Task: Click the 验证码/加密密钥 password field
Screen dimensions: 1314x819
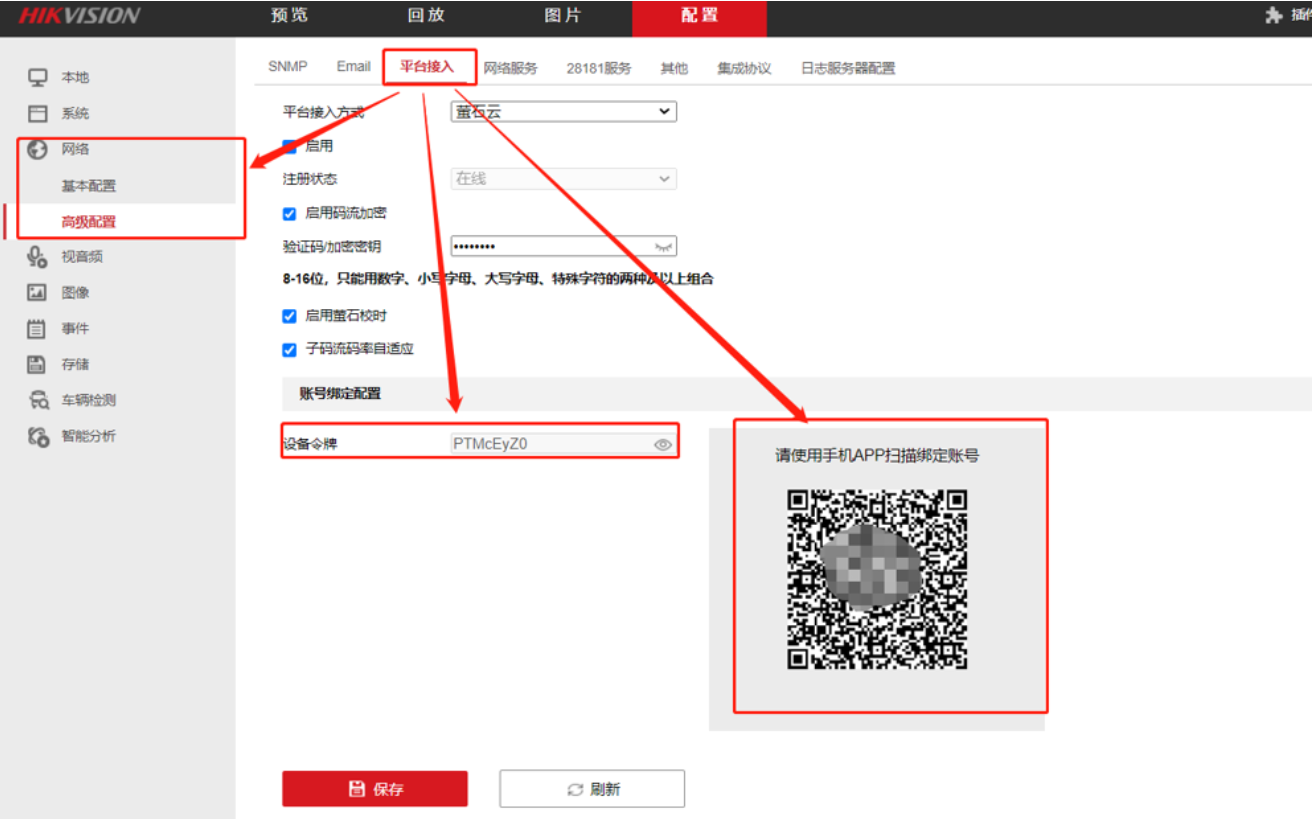Action: 564,246
